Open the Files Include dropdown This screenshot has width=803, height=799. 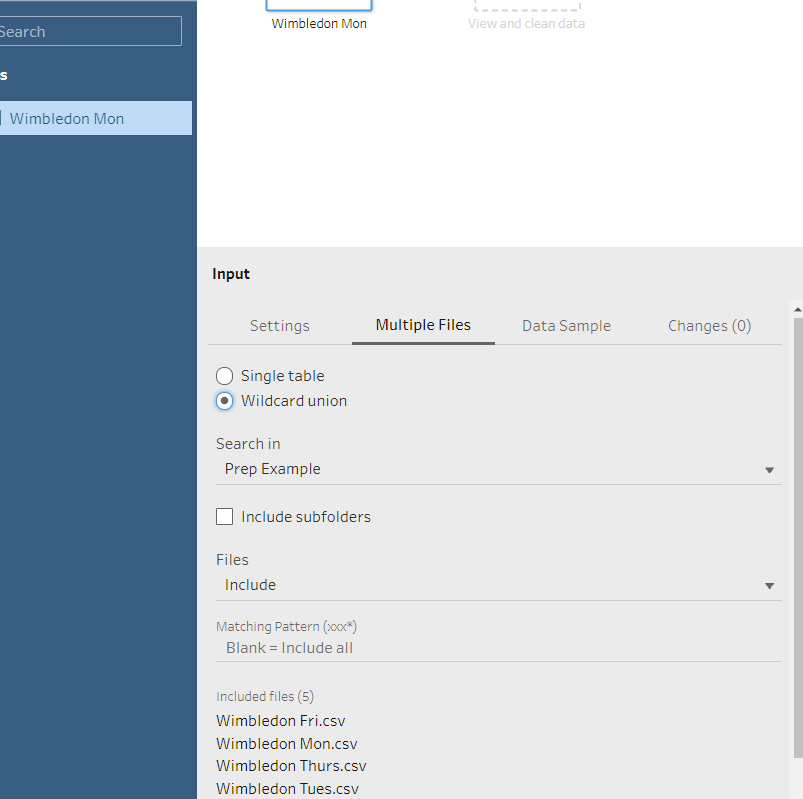pos(498,585)
